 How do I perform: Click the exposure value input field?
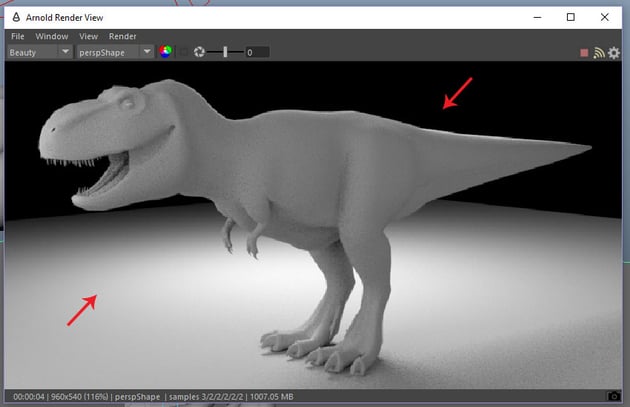click(x=256, y=52)
